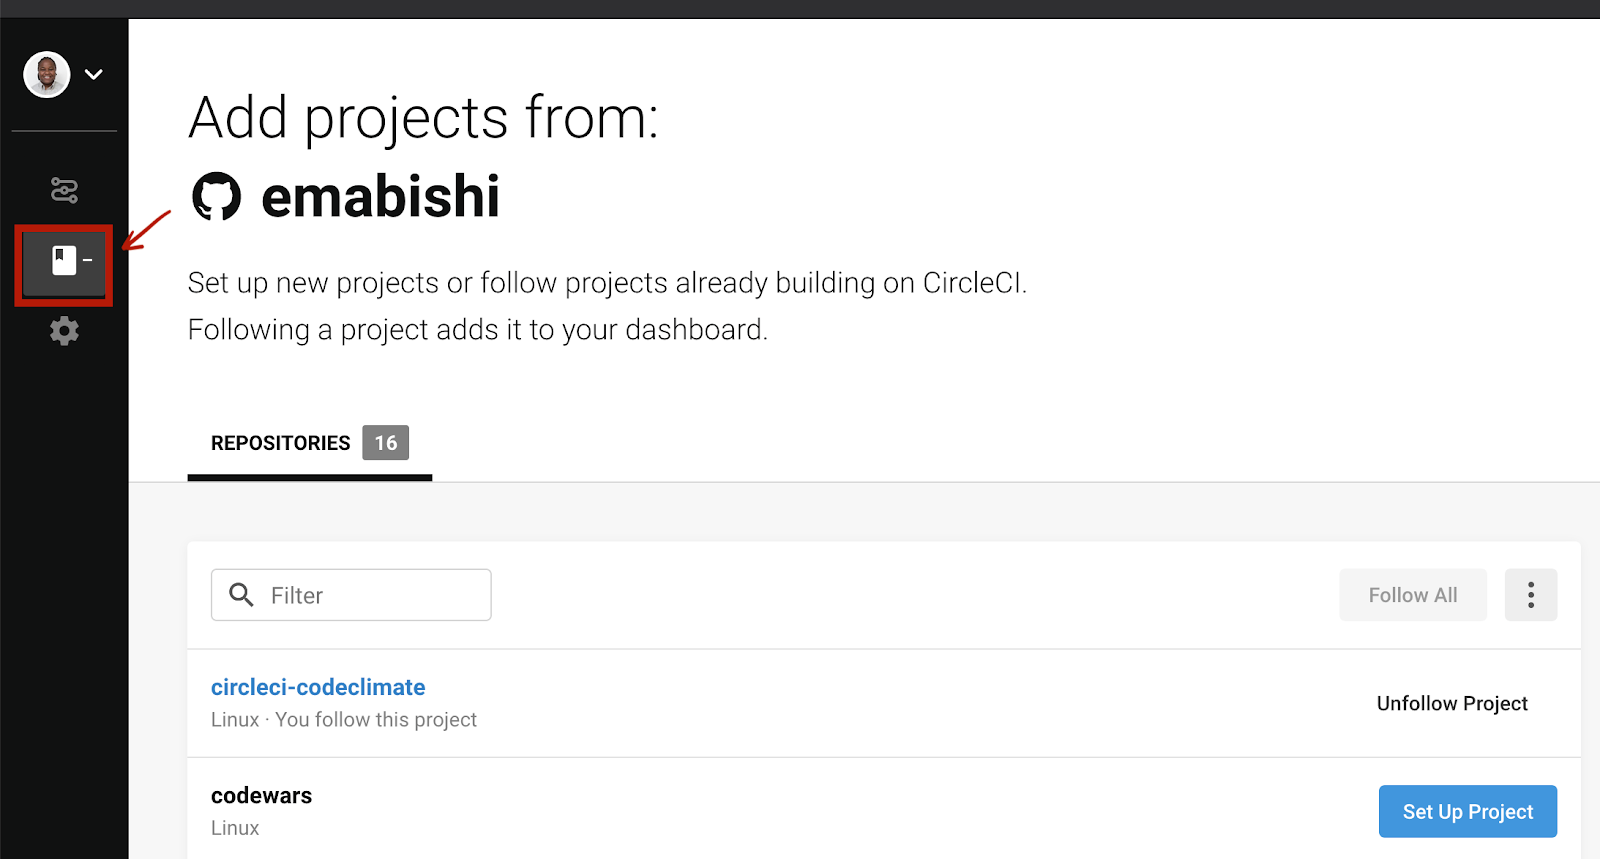Click Unfollow Project for circleci-codeclimate
This screenshot has width=1600, height=859.
[x=1452, y=703]
